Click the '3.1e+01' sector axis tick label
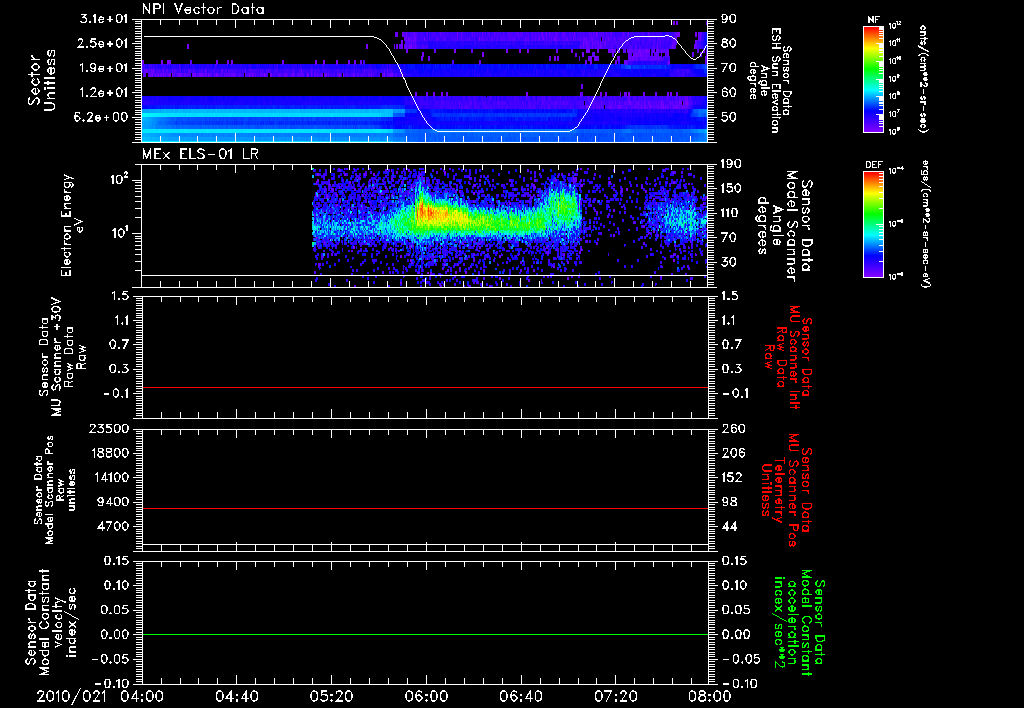This screenshot has height=708, width=1024. pos(104,19)
